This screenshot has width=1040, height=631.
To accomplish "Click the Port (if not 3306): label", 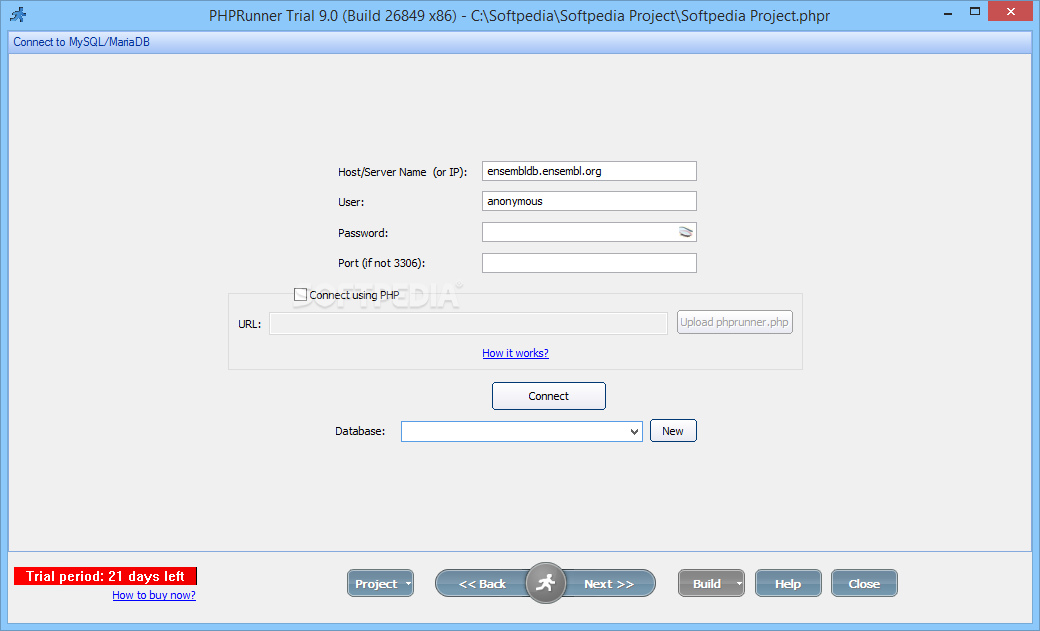I will tap(381, 263).
